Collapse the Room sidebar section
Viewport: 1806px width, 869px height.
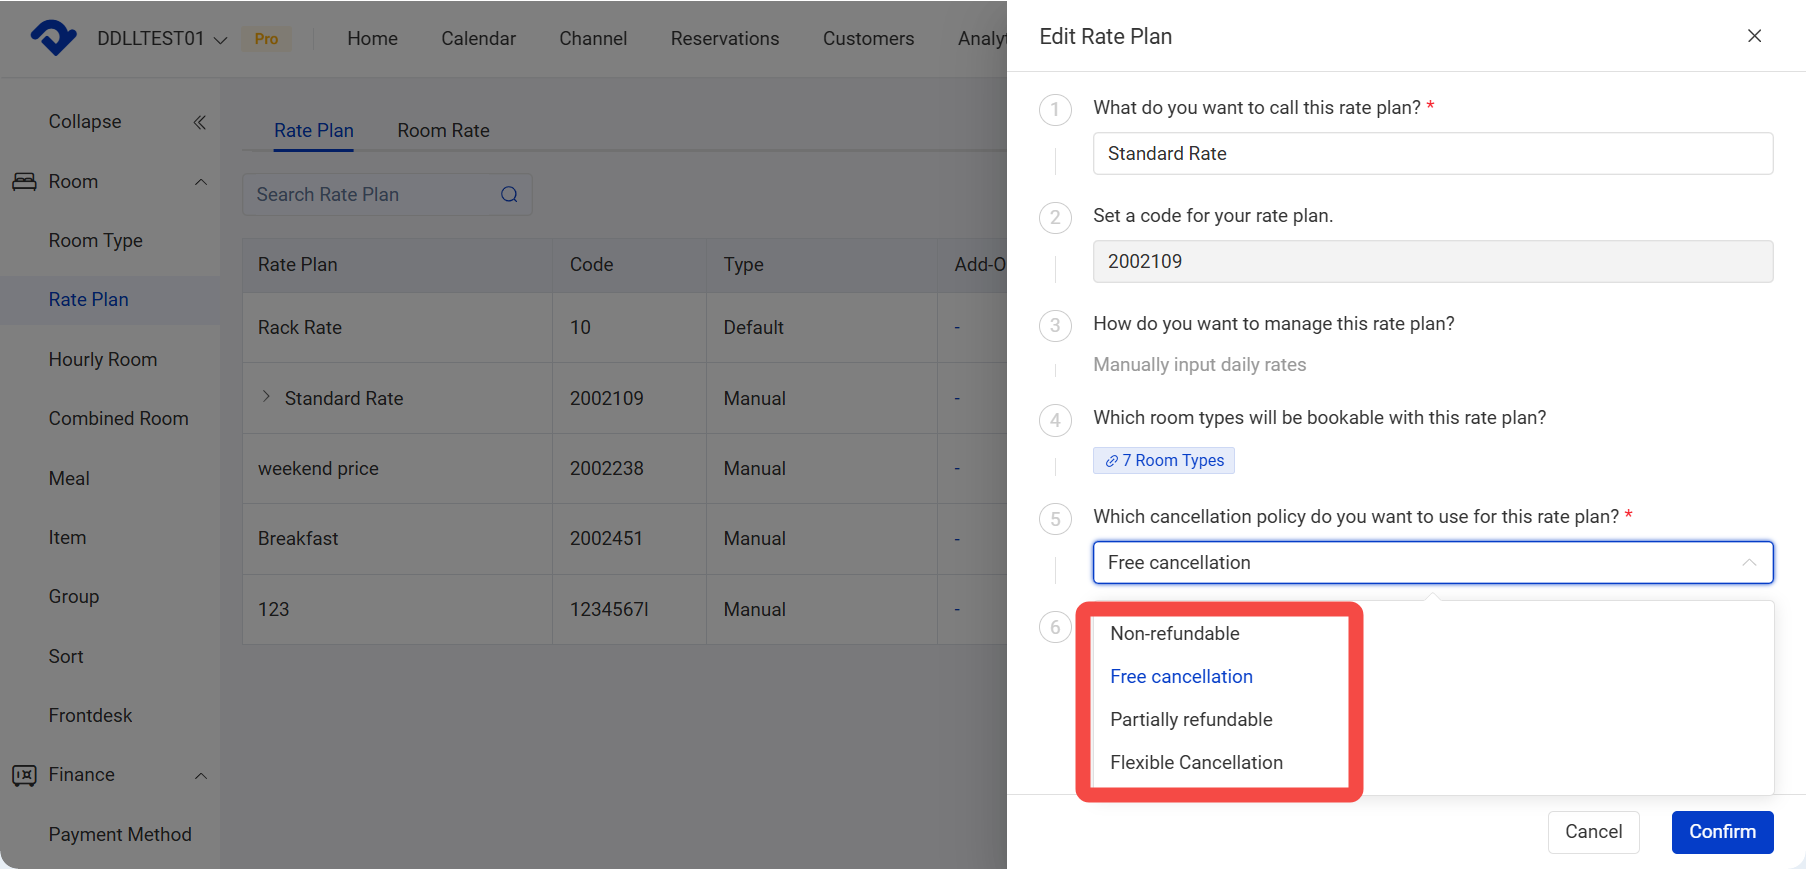click(201, 182)
